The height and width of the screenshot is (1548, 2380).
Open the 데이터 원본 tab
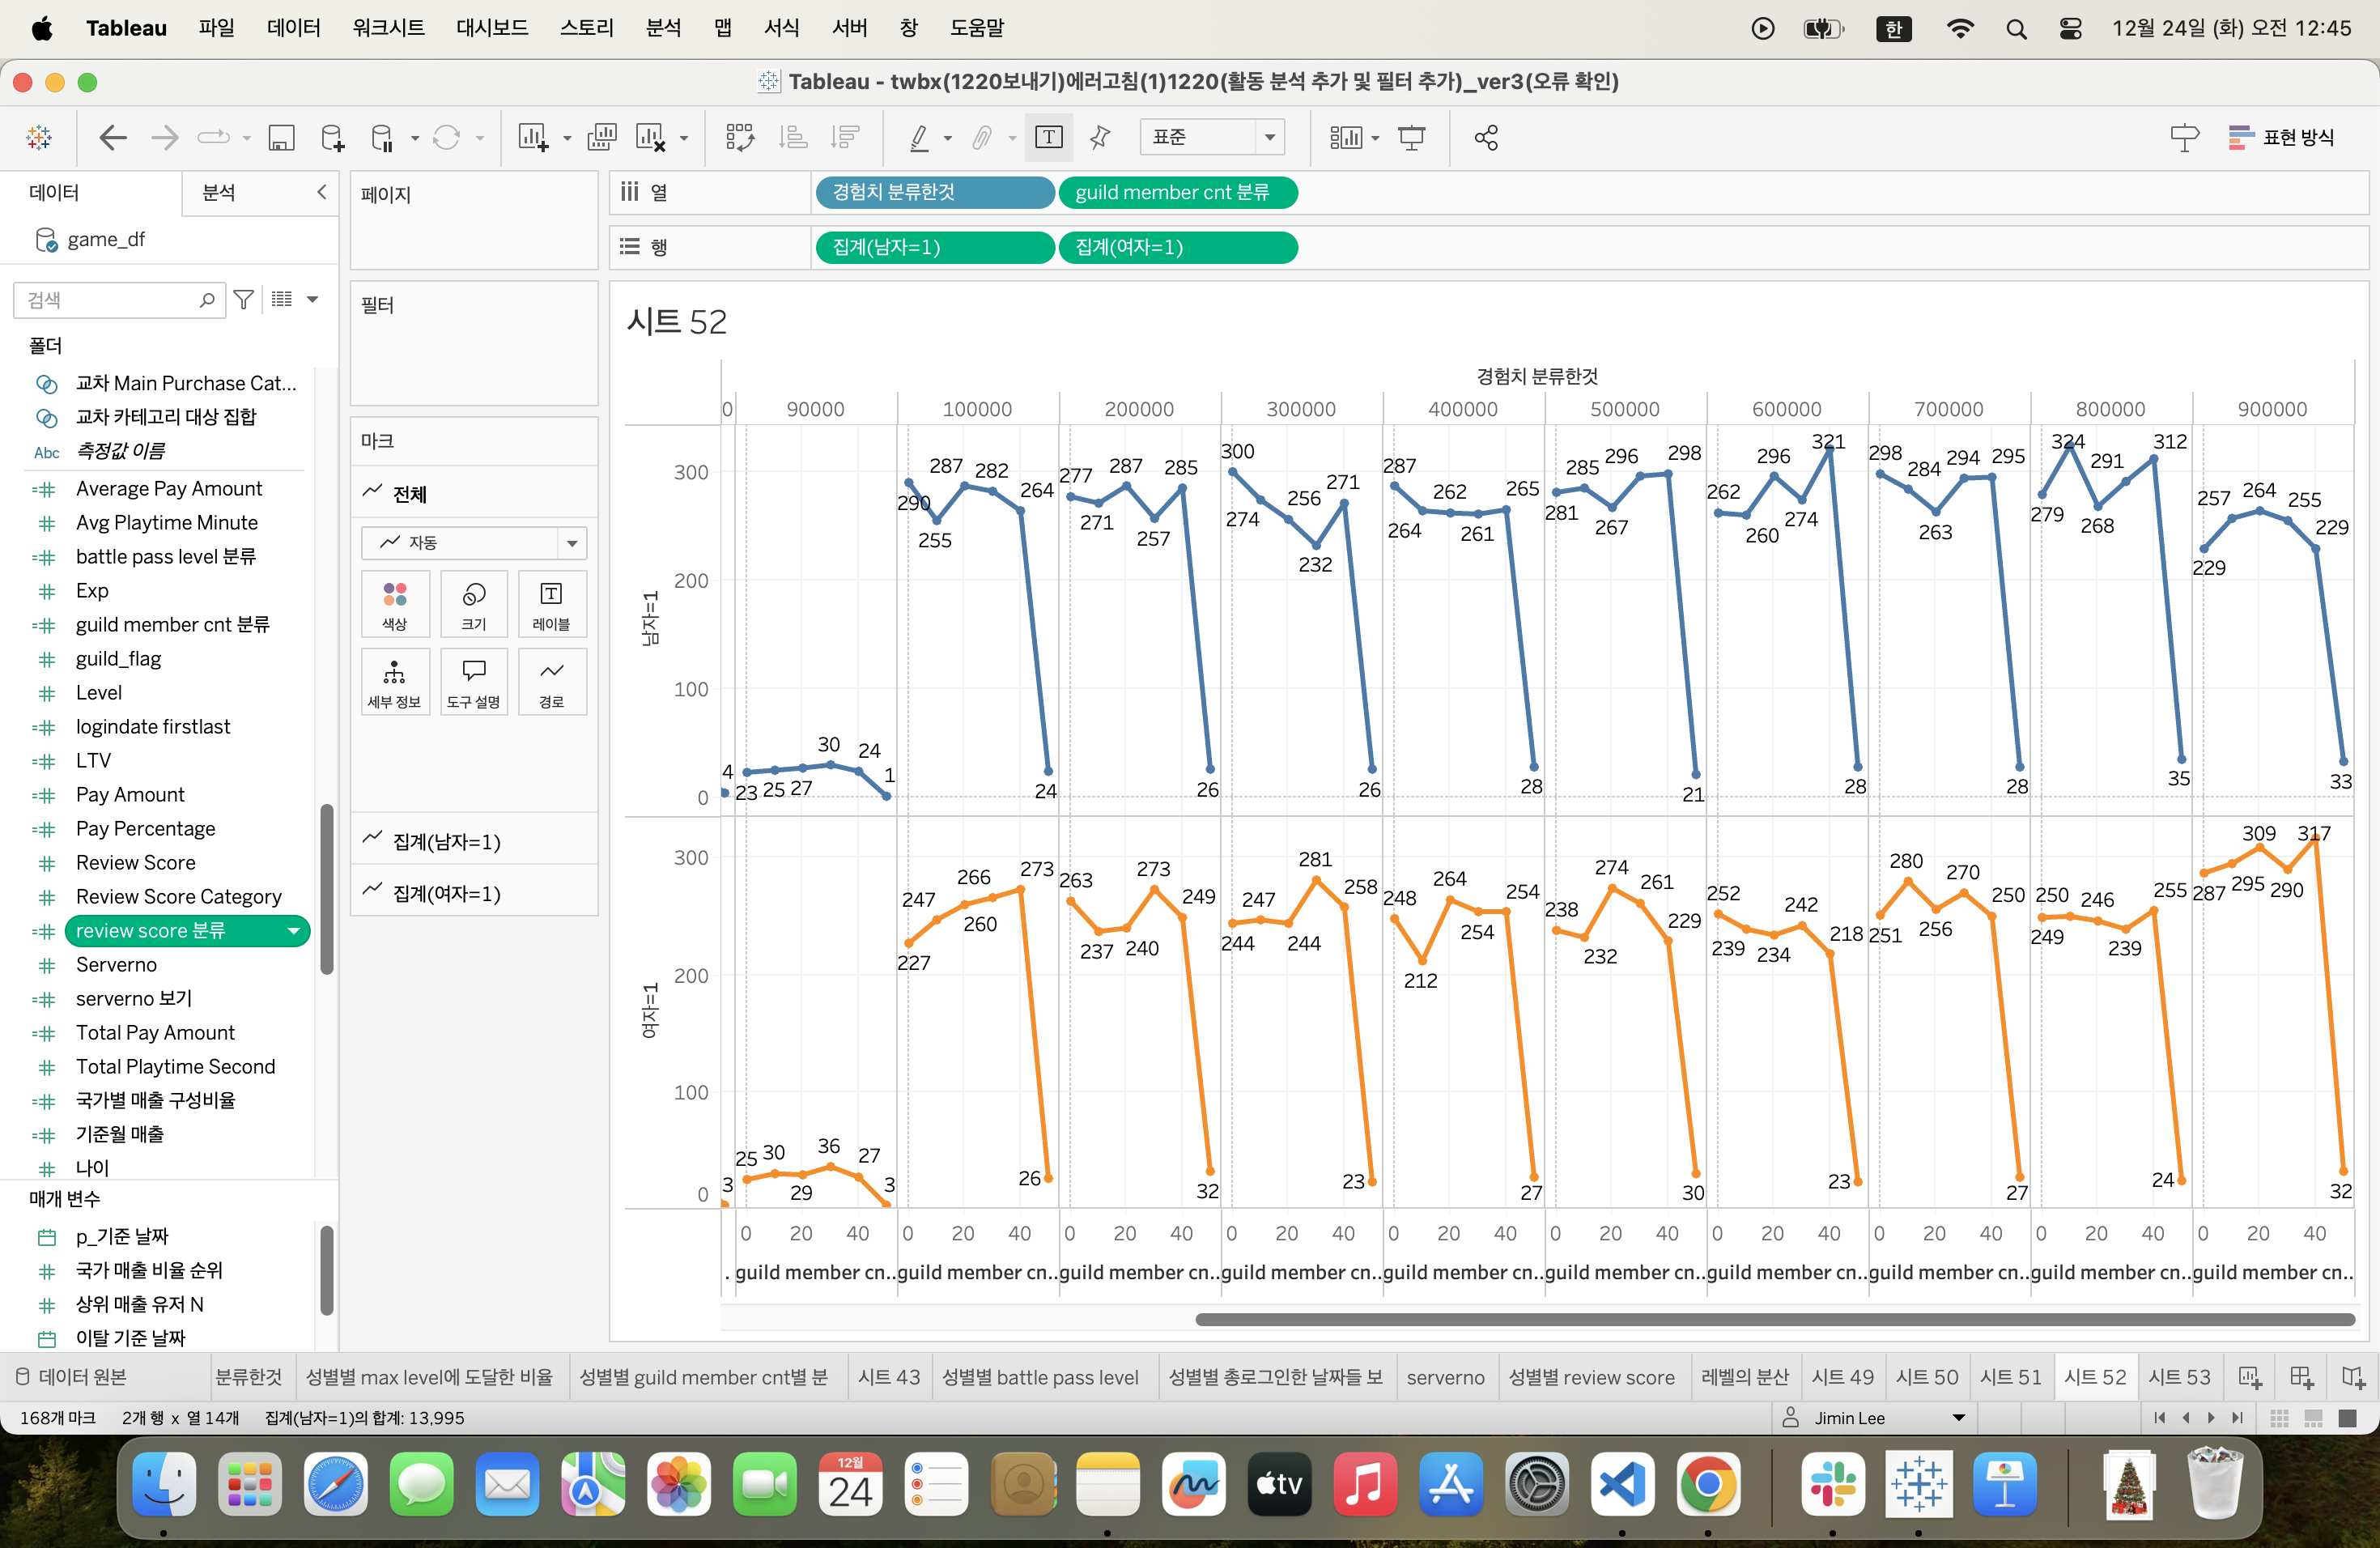click(x=72, y=1377)
